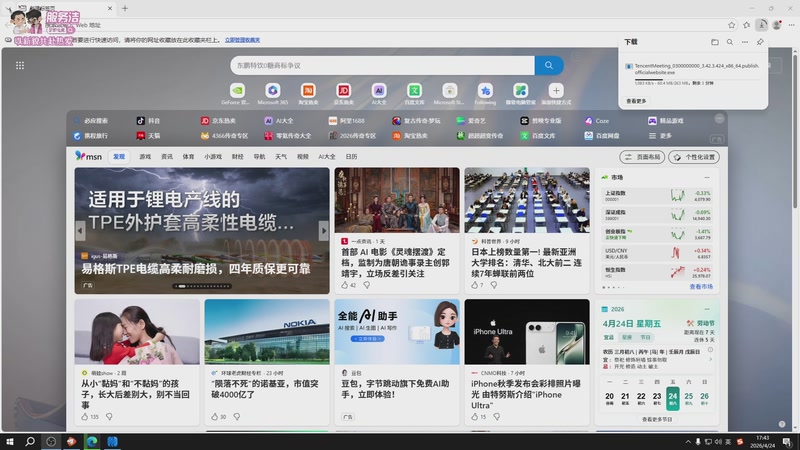Open Windows Start menu
800x450 pixels.
tap(10, 441)
